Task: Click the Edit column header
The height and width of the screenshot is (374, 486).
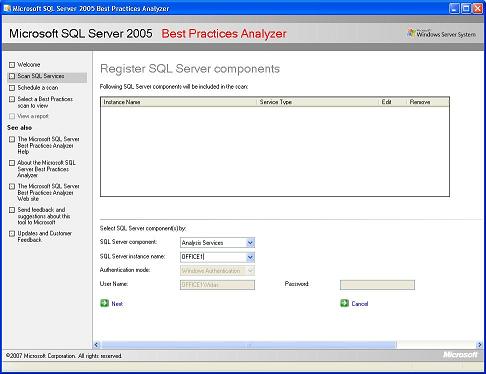Action: click(392, 102)
